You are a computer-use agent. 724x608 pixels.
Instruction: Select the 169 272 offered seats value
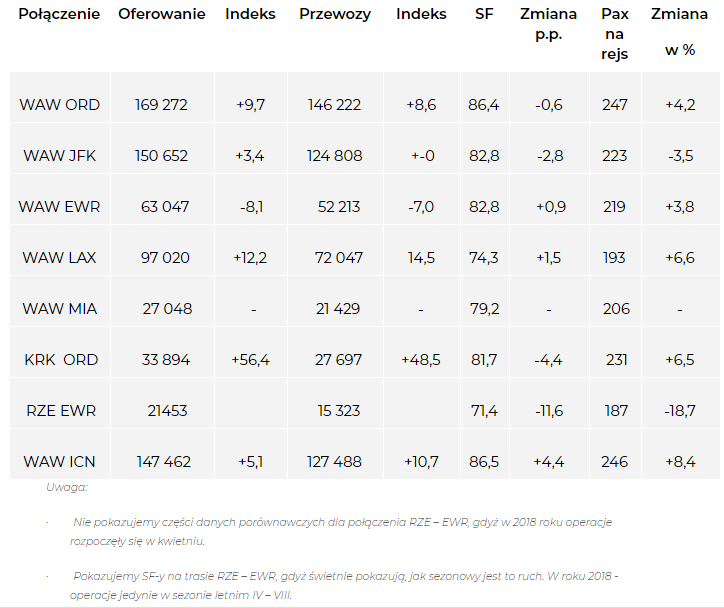[x=161, y=105]
